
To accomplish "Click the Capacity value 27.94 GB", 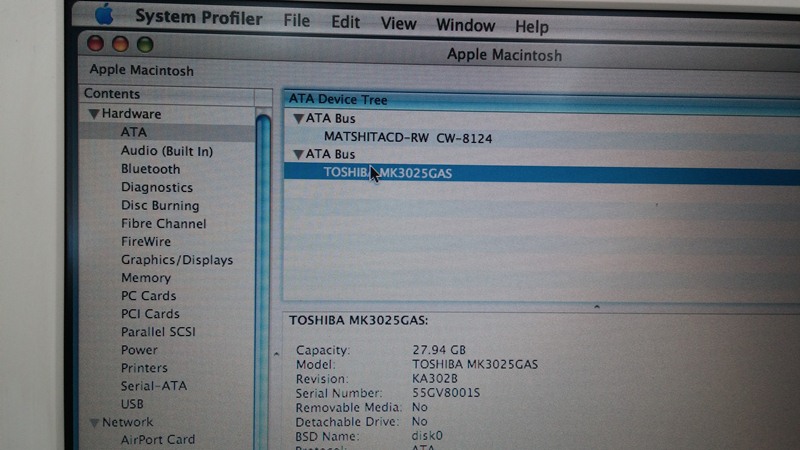I will pos(439,350).
